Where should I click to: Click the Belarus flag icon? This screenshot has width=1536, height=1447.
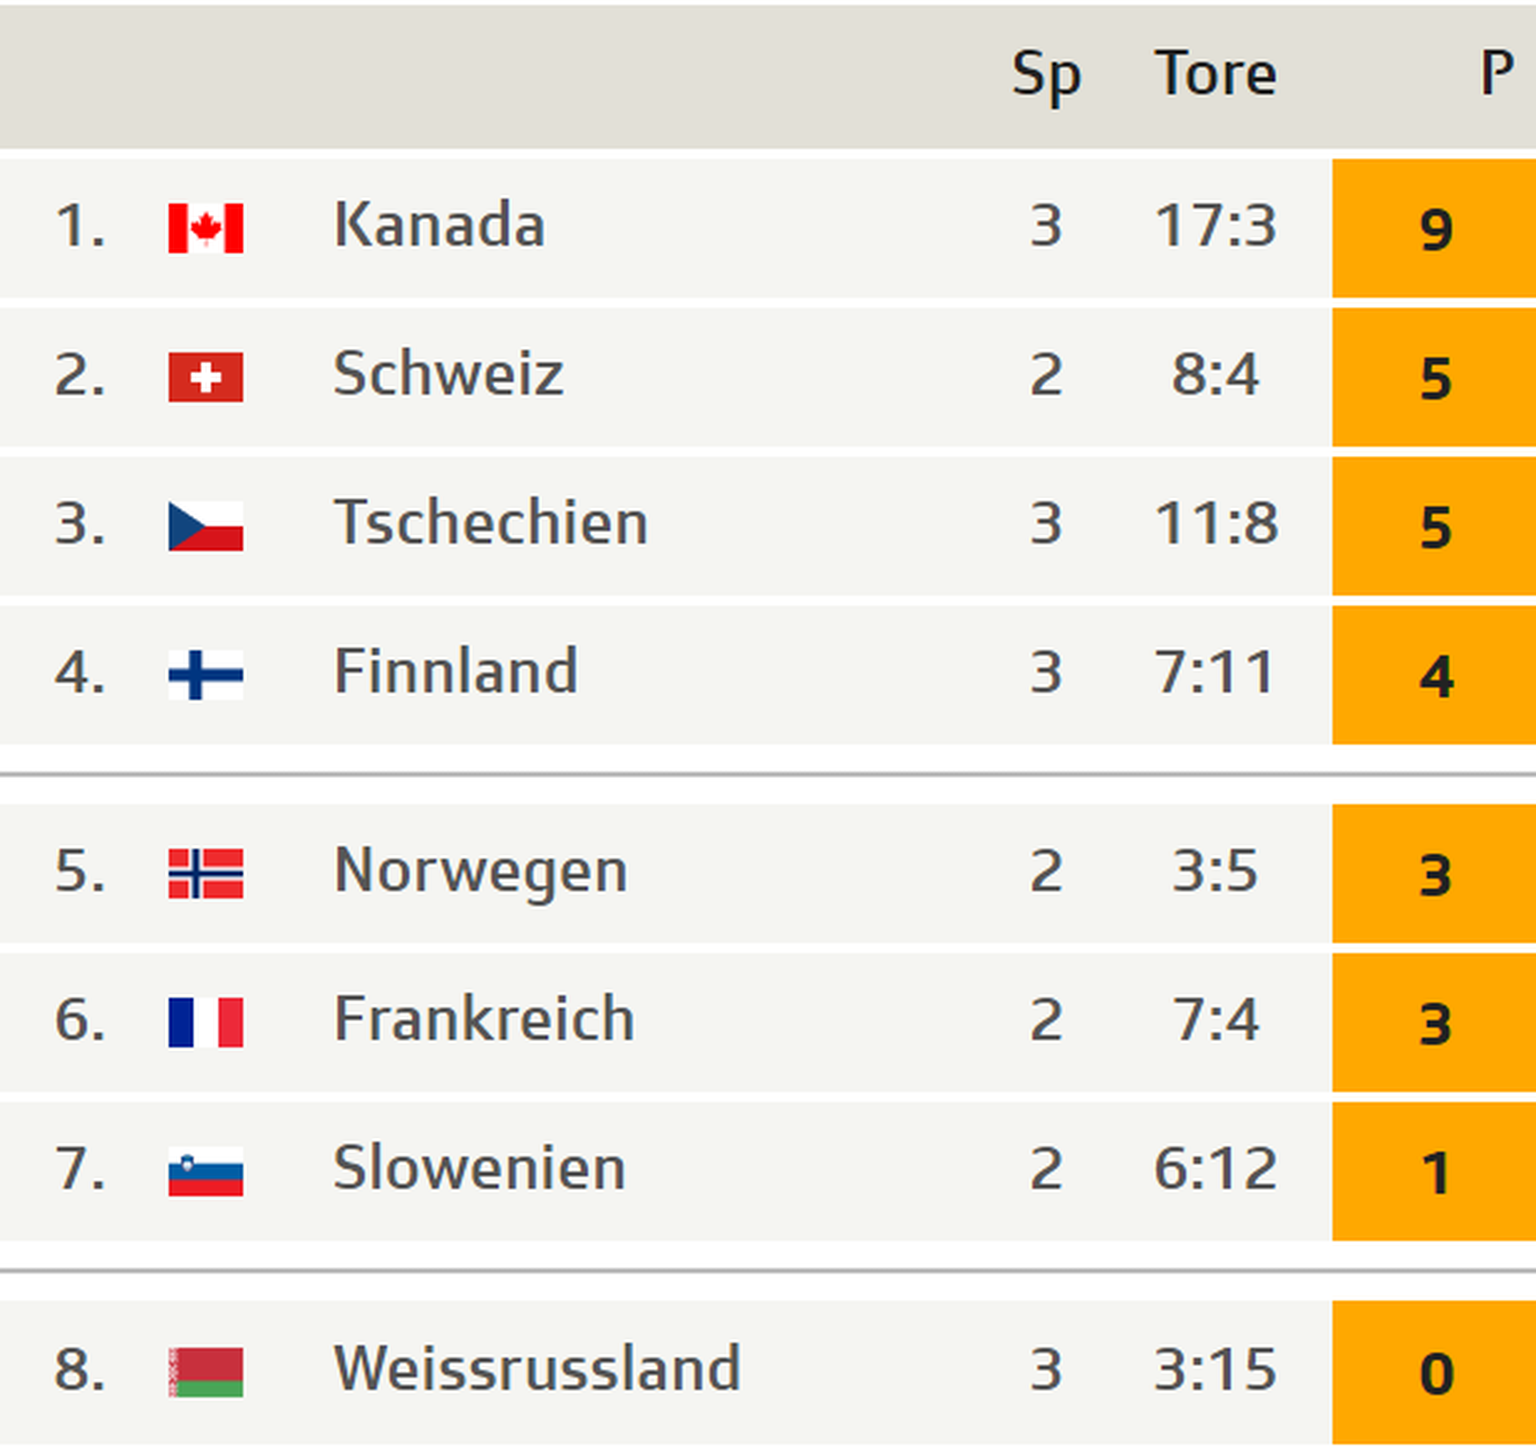(205, 1371)
